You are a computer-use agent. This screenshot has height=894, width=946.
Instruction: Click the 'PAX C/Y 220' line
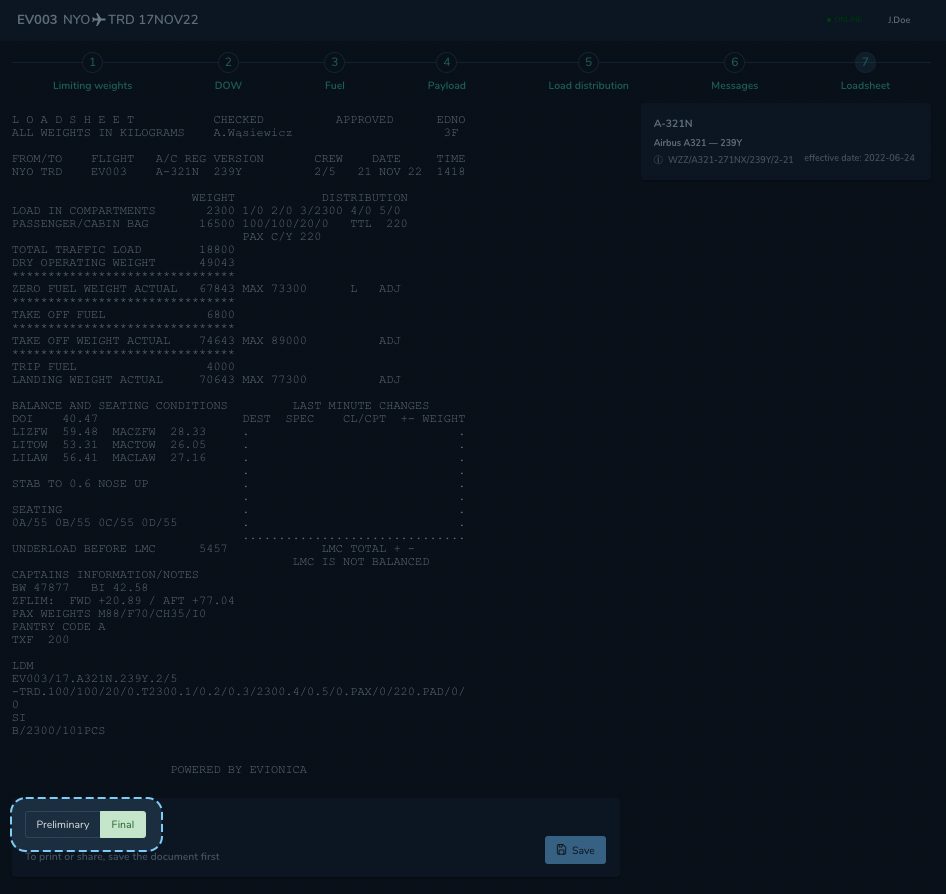pos(282,237)
